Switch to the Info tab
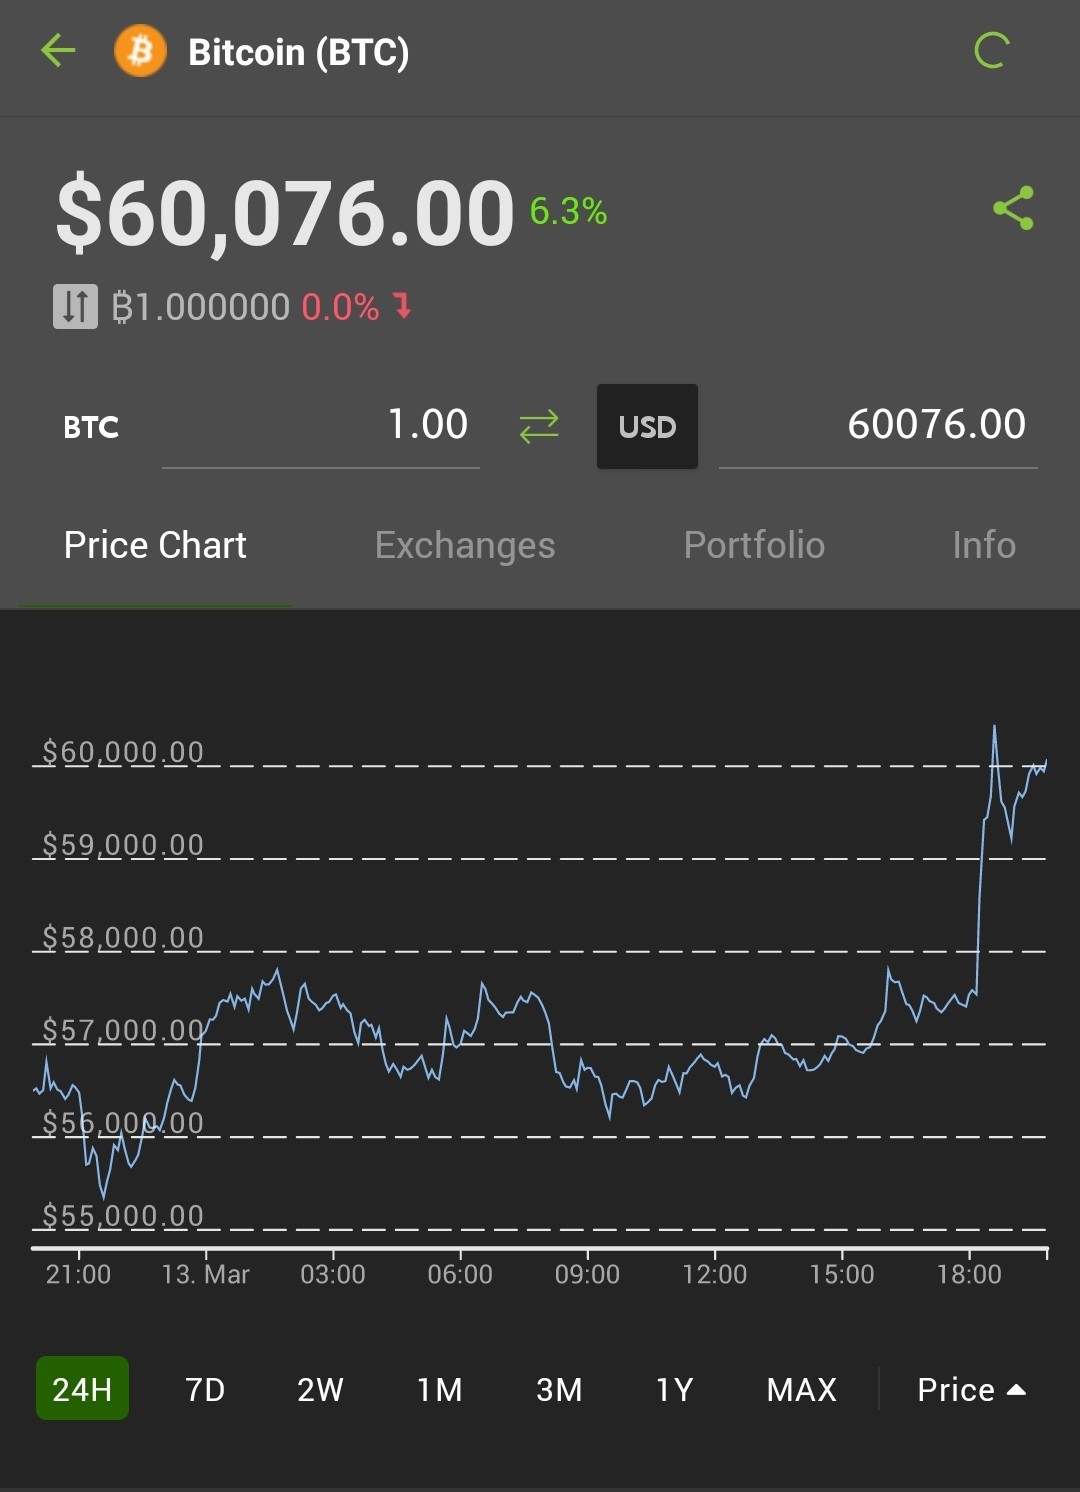The height and width of the screenshot is (1492, 1080). 984,545
